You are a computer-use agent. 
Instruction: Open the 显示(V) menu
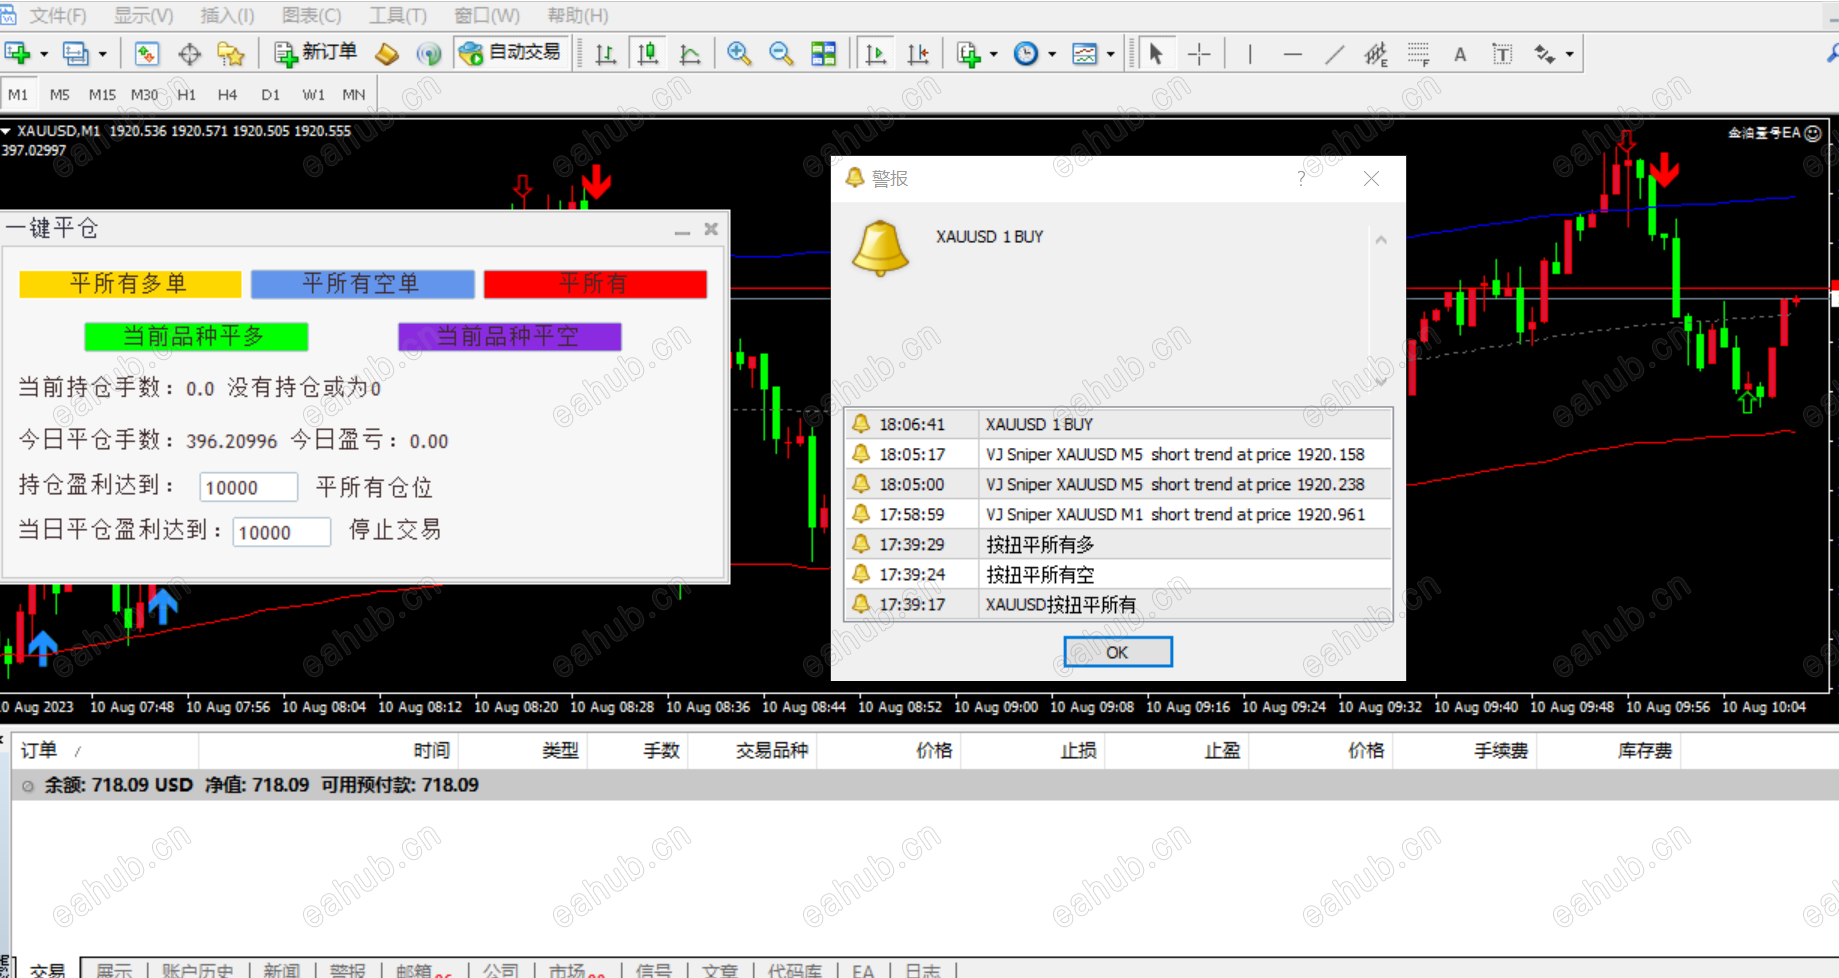tap(143, 15)
